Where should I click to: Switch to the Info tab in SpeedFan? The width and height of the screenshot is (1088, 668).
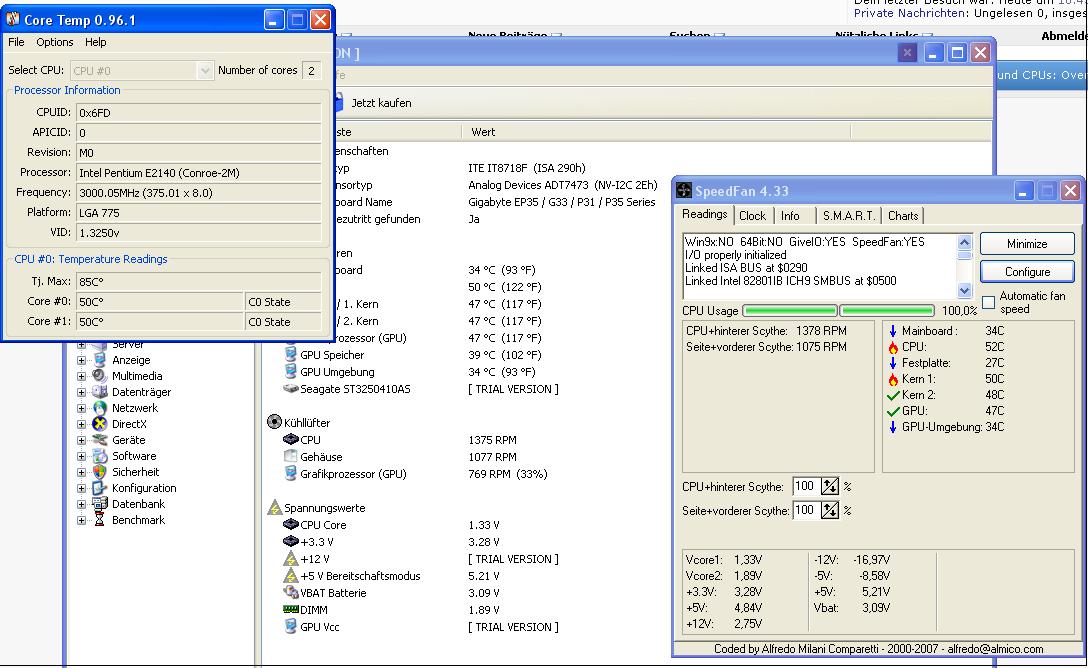(x=790, y=216)
